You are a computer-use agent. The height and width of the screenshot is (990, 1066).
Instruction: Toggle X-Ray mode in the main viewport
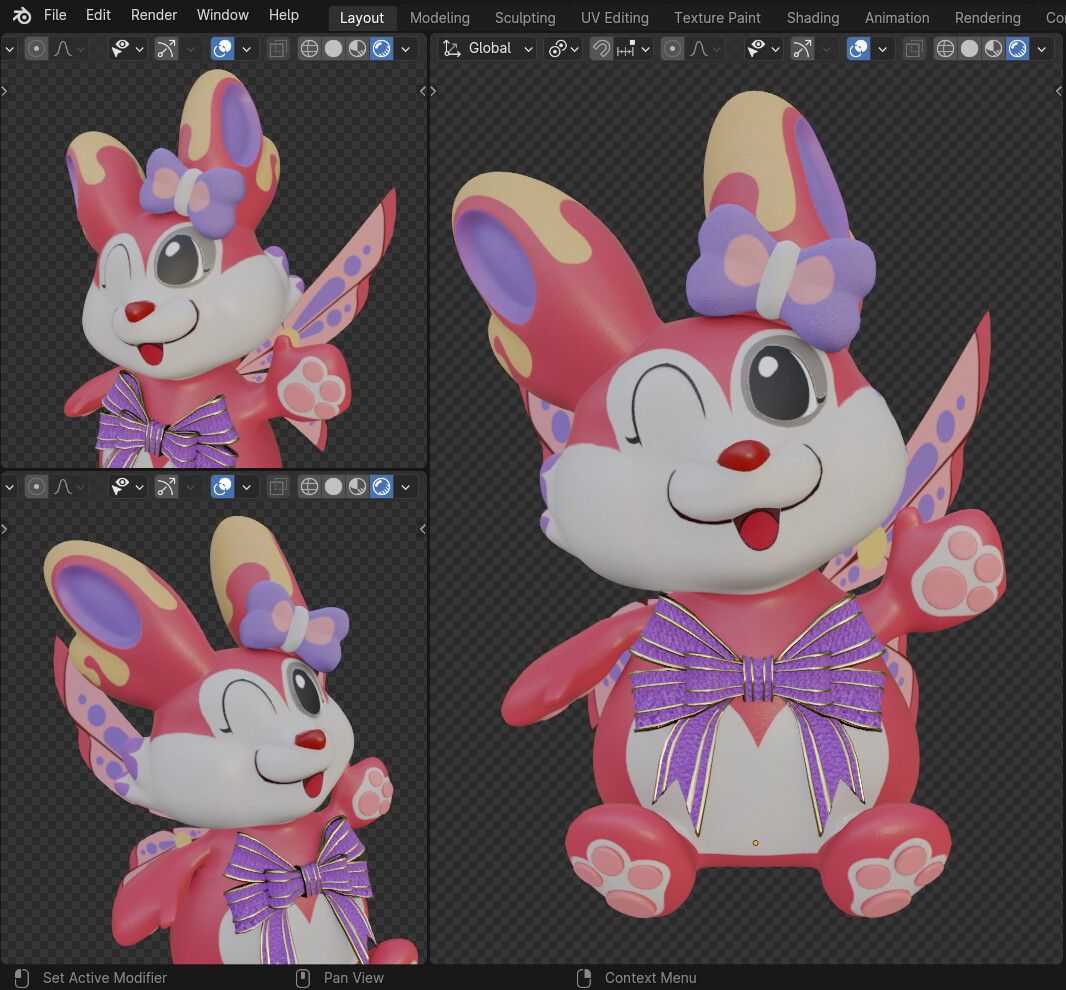coord(913,48)
